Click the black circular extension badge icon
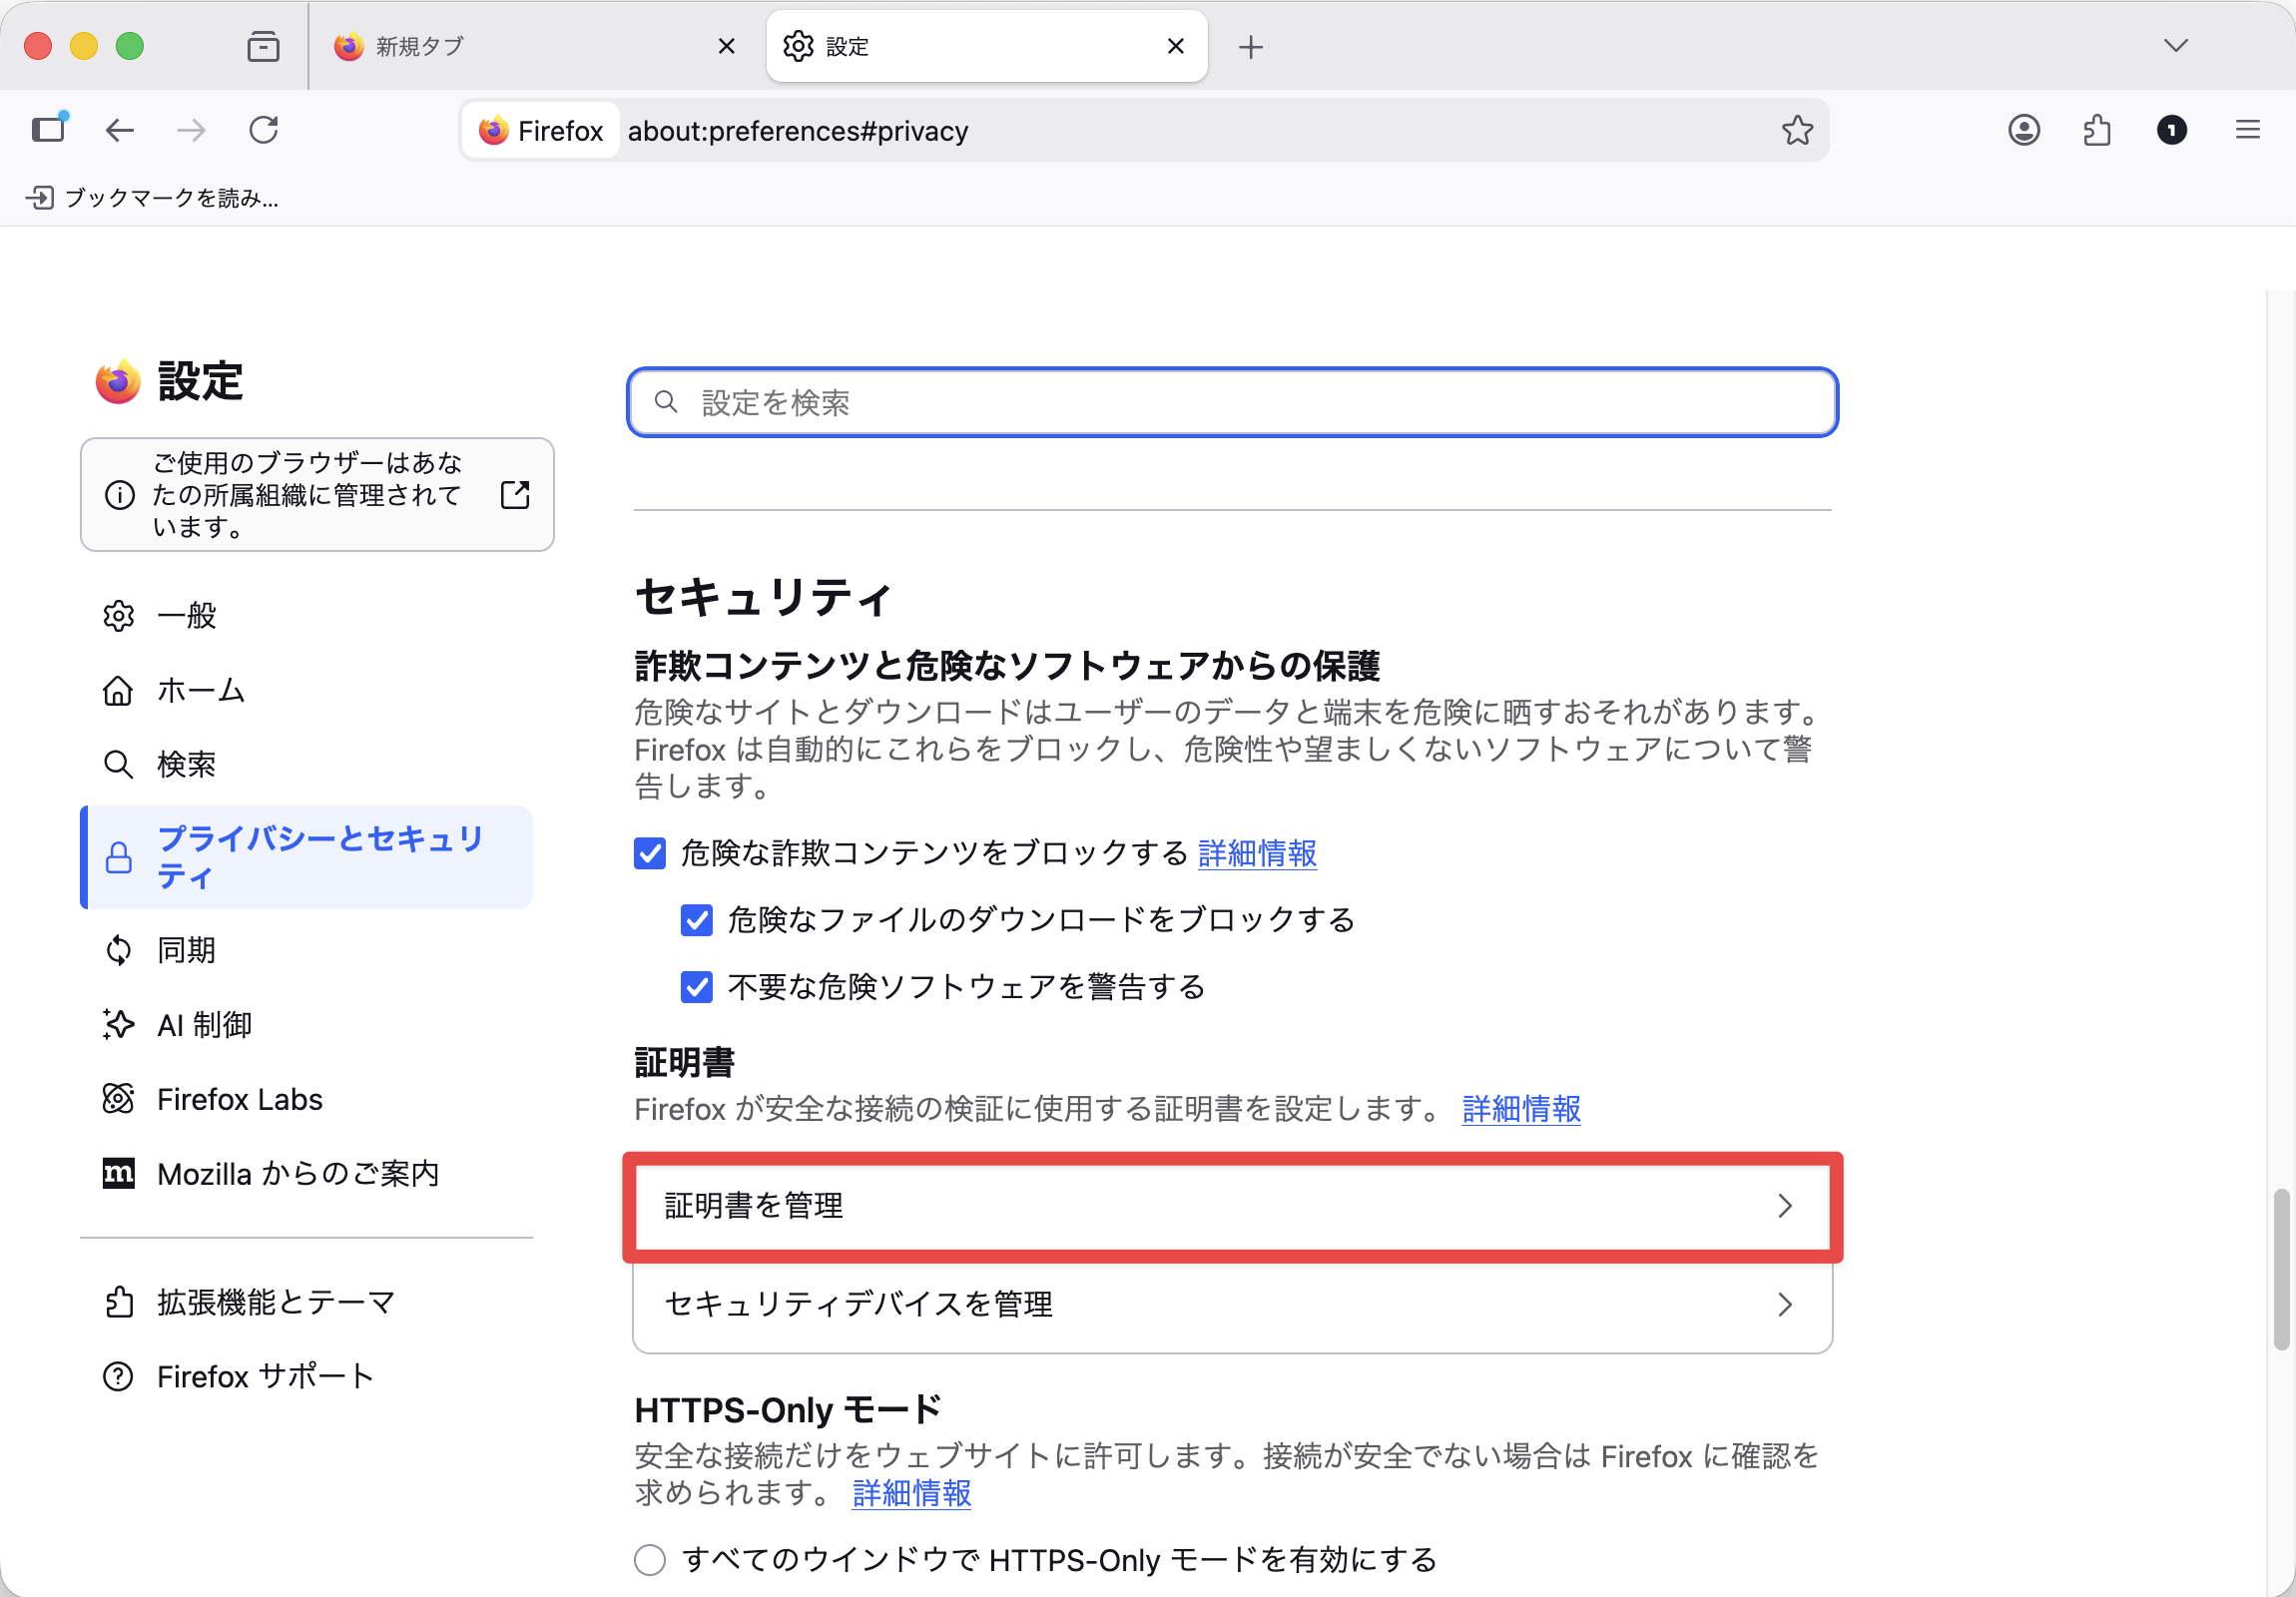Screen dimensions: 2296x1597 2171,130
